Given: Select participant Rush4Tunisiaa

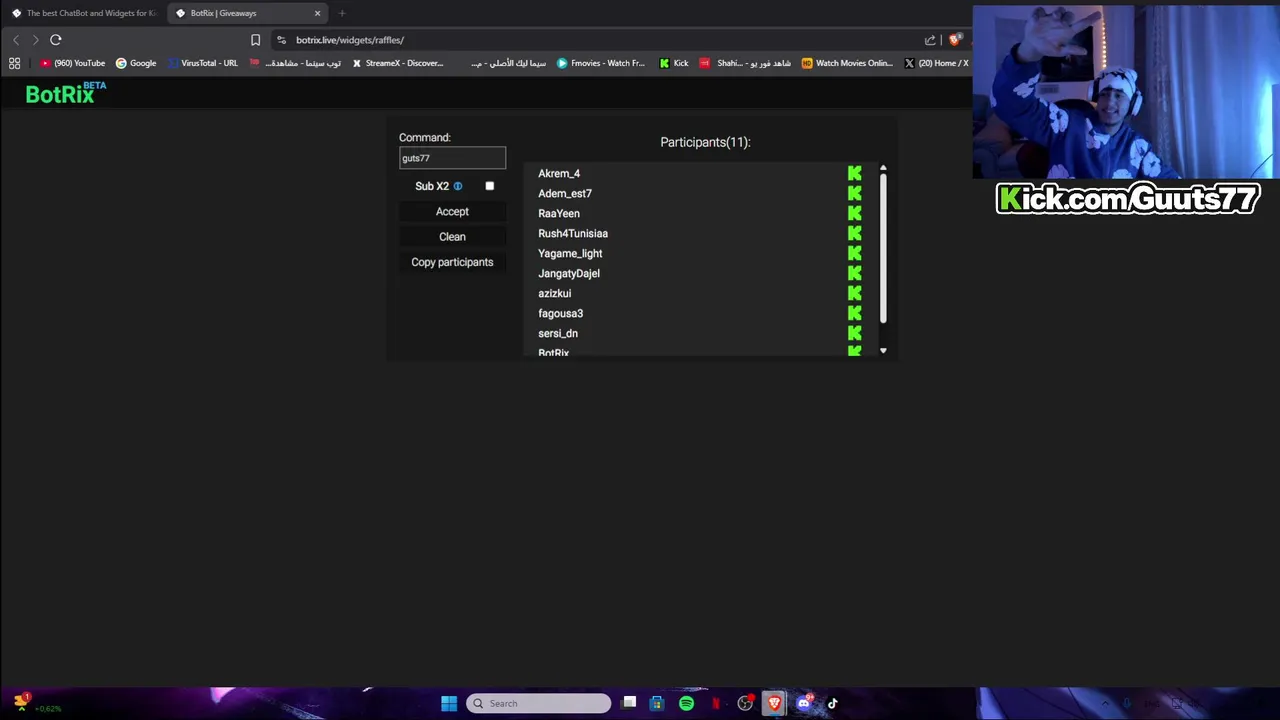Looking at the screenshot, I should (x=573, y=233).
